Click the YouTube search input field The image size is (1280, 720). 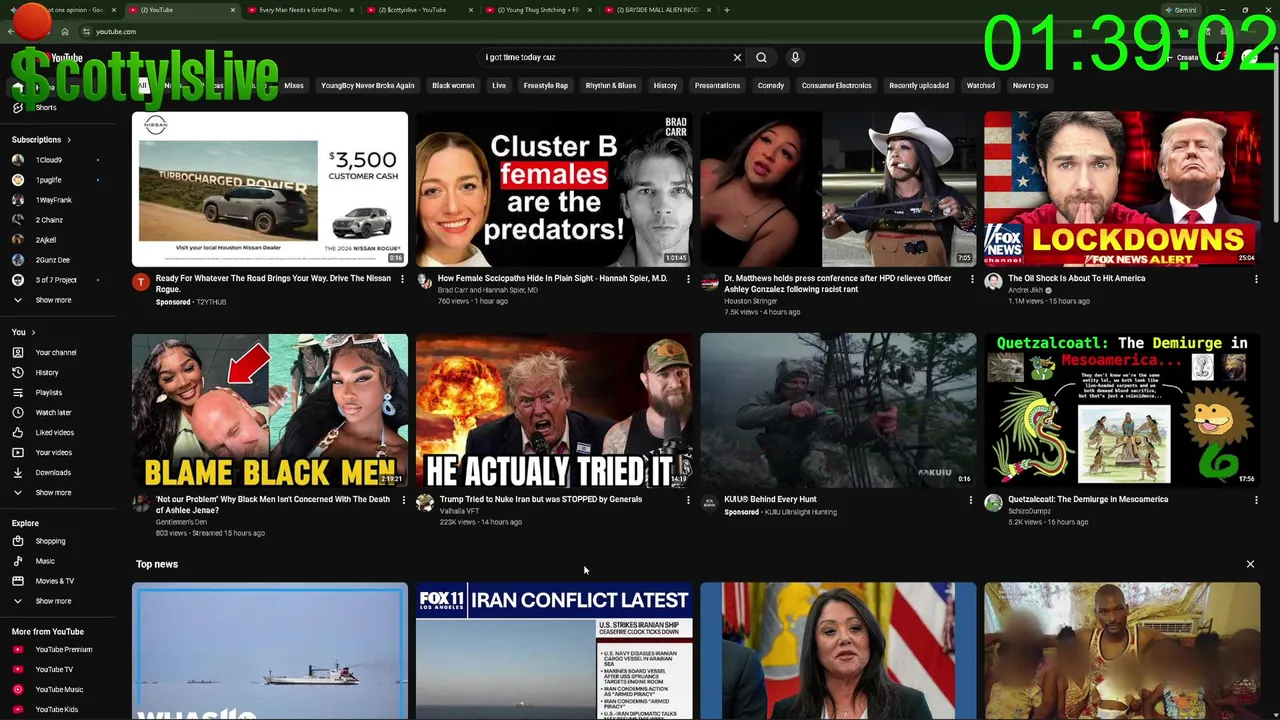tap(605, 57)
